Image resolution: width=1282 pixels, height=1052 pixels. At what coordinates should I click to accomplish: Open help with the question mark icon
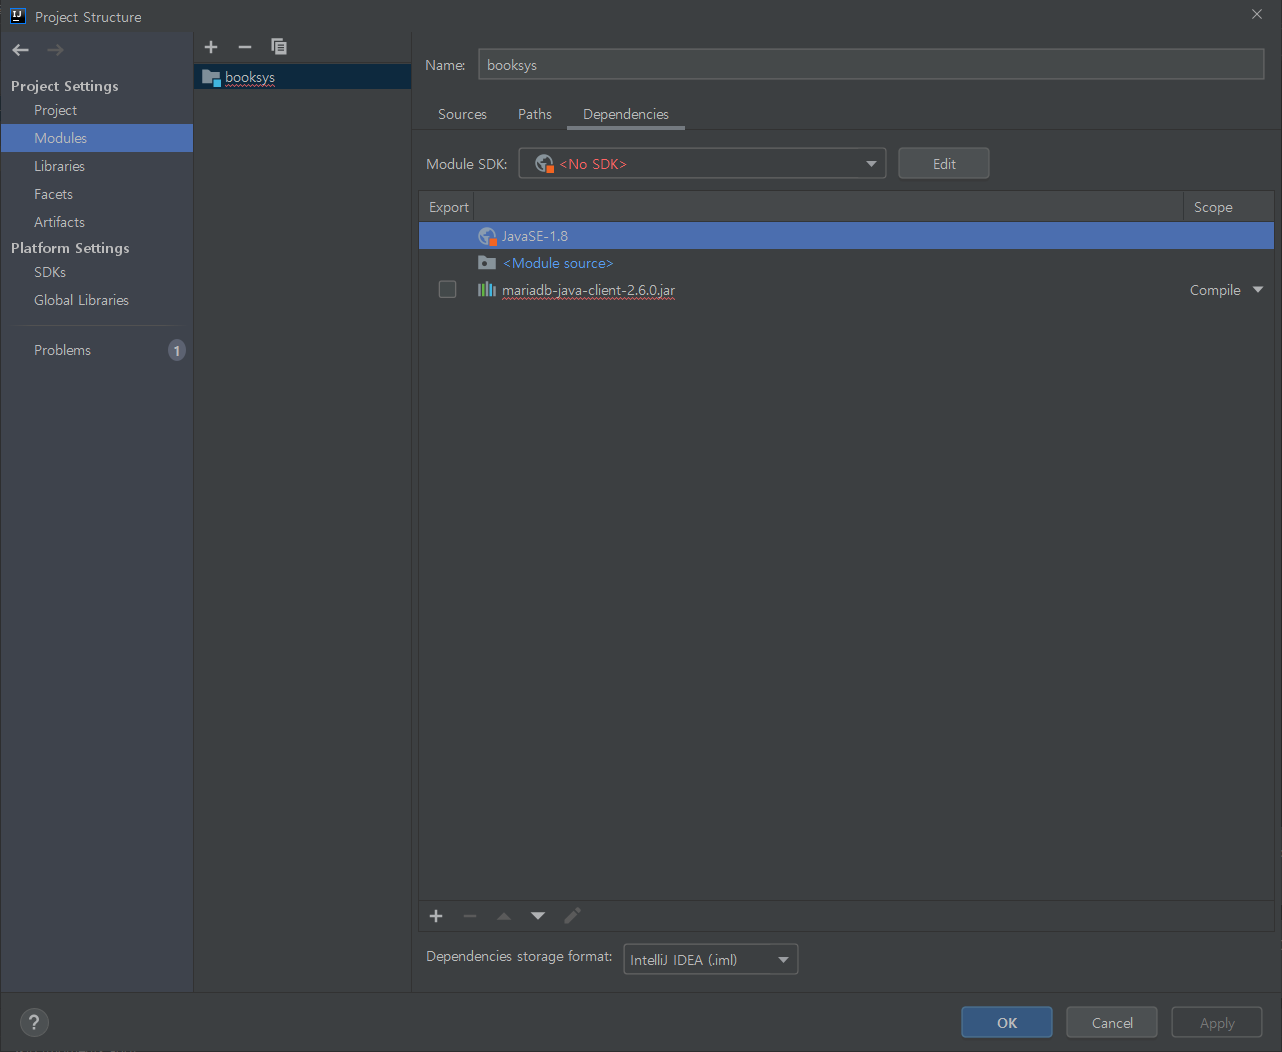pos(34,1022)
